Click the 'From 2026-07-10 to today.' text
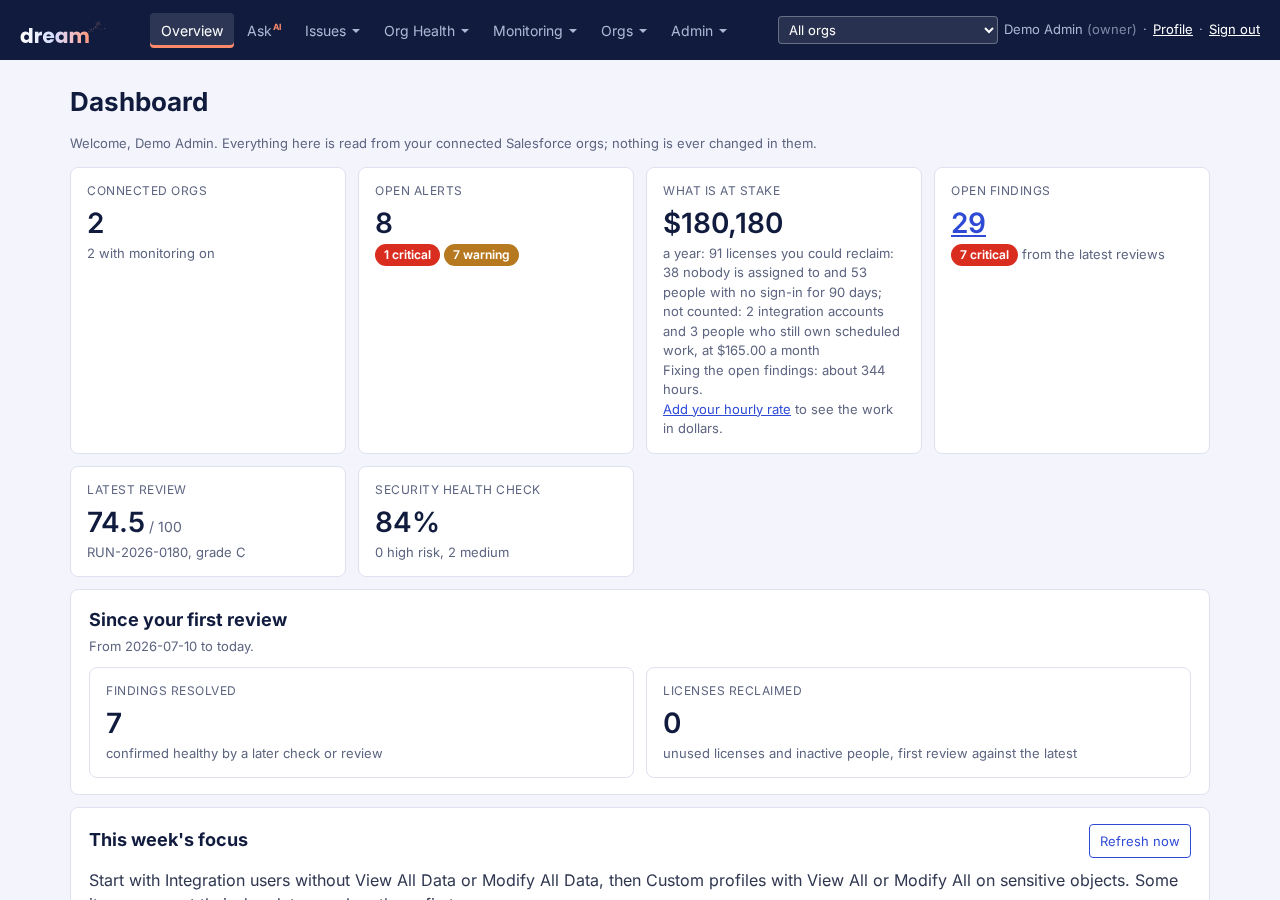 171,646
